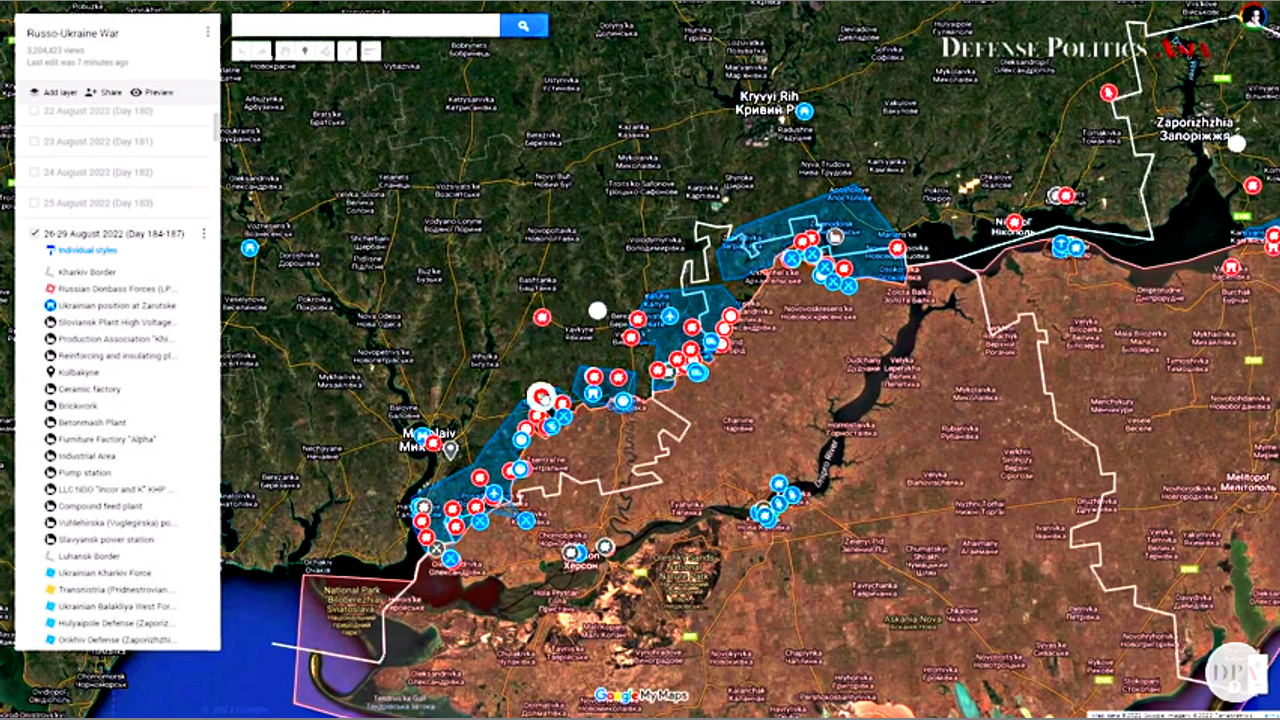Screen dimensions: 1280x720
Task: Select the Measure distances ruler tool
Action: pyautogui.click(x=371, y=51)
